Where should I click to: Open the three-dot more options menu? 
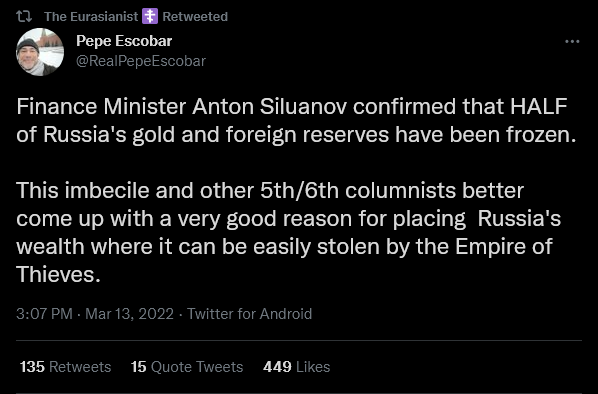[x=572, y=41]
